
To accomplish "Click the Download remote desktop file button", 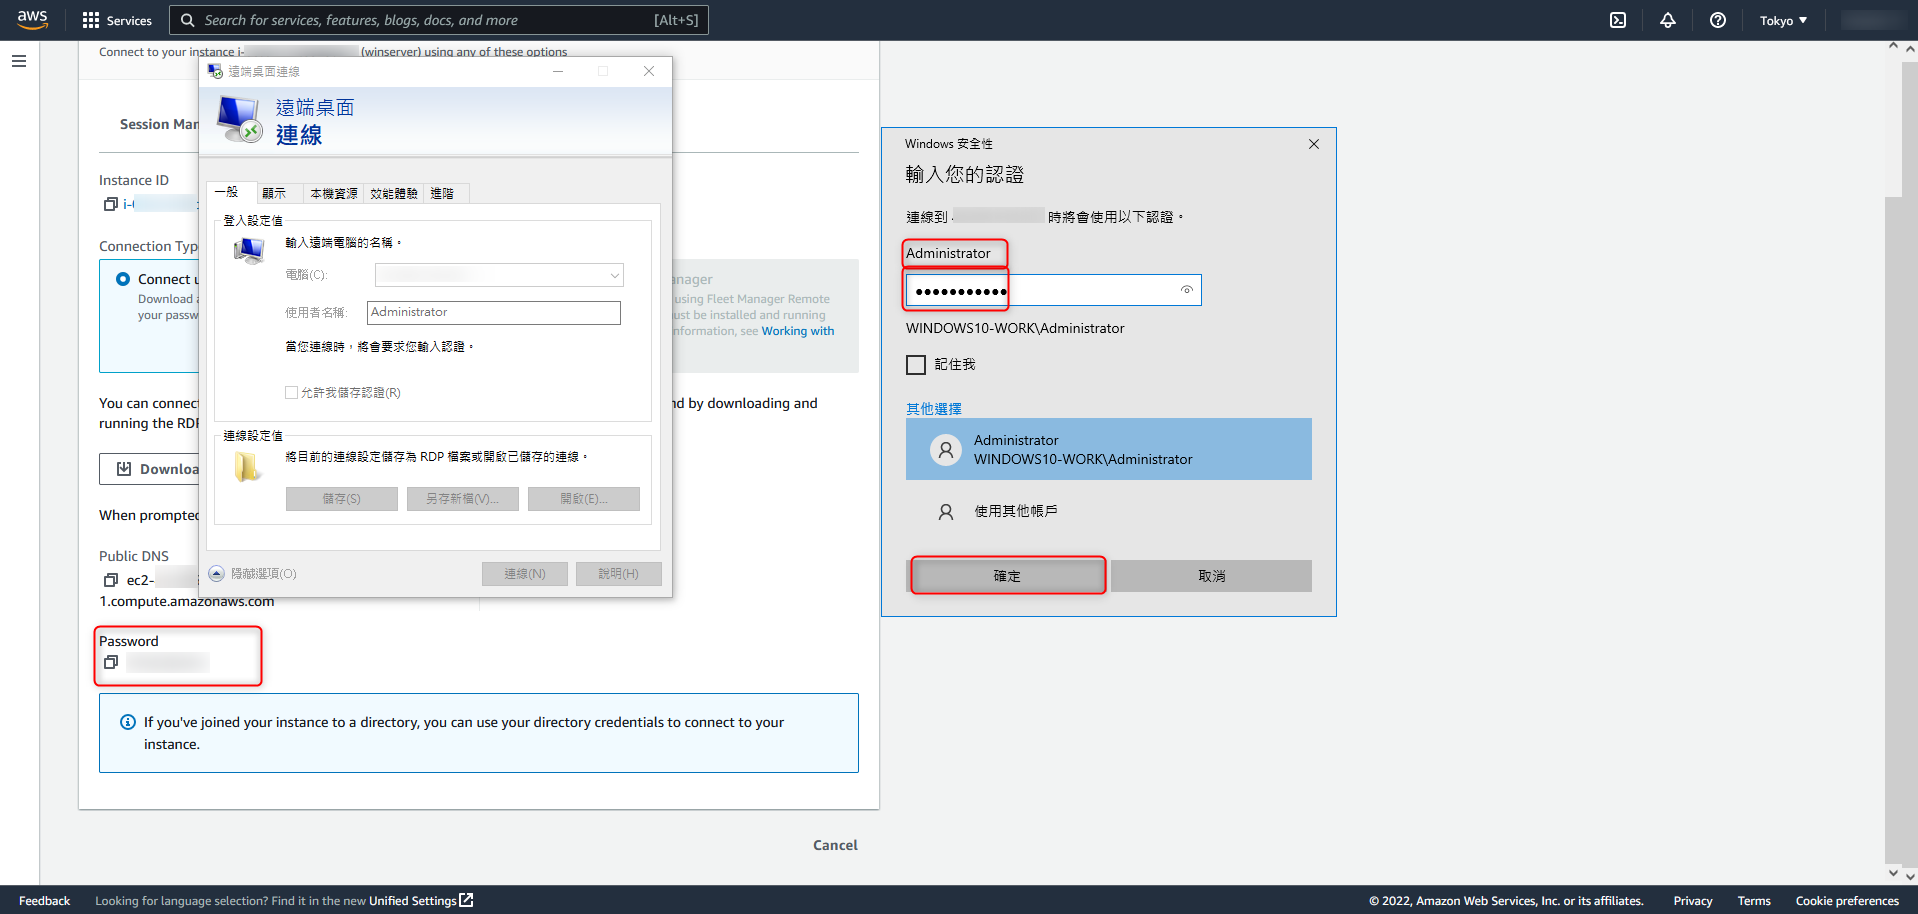I will coord(150,469).
